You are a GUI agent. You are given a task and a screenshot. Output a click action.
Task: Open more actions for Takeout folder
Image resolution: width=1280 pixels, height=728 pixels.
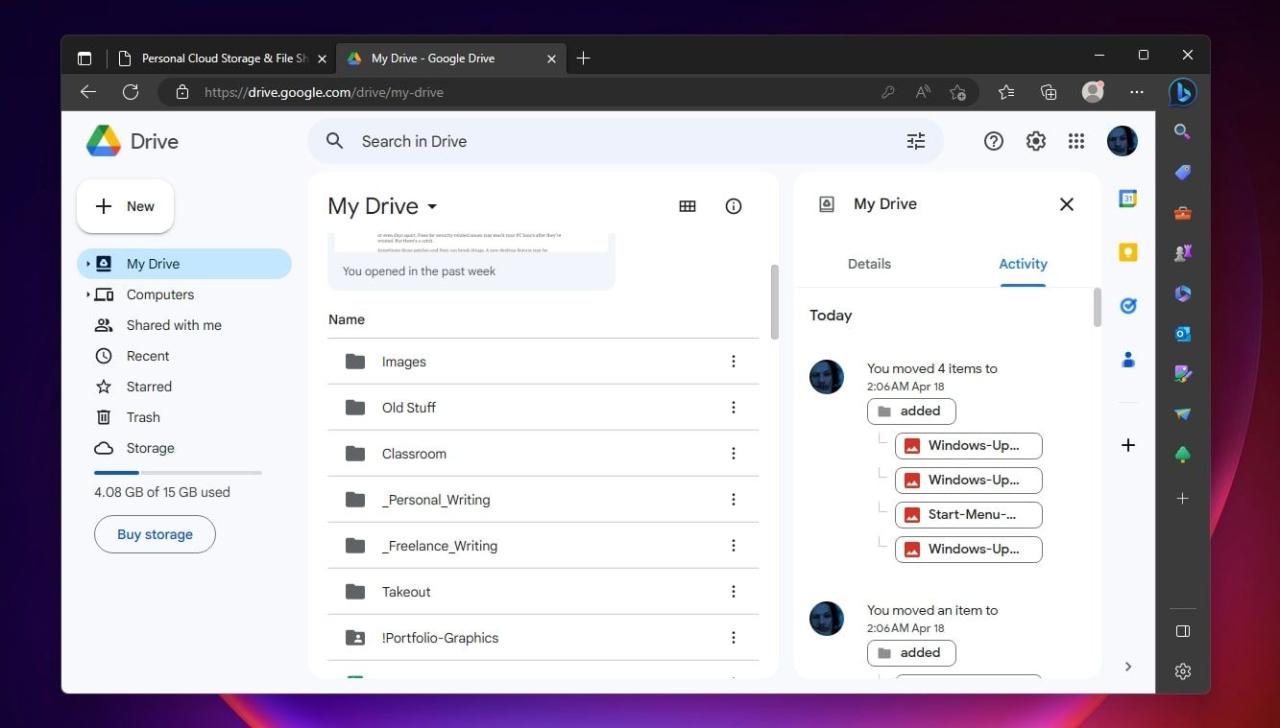pos(733,591)
